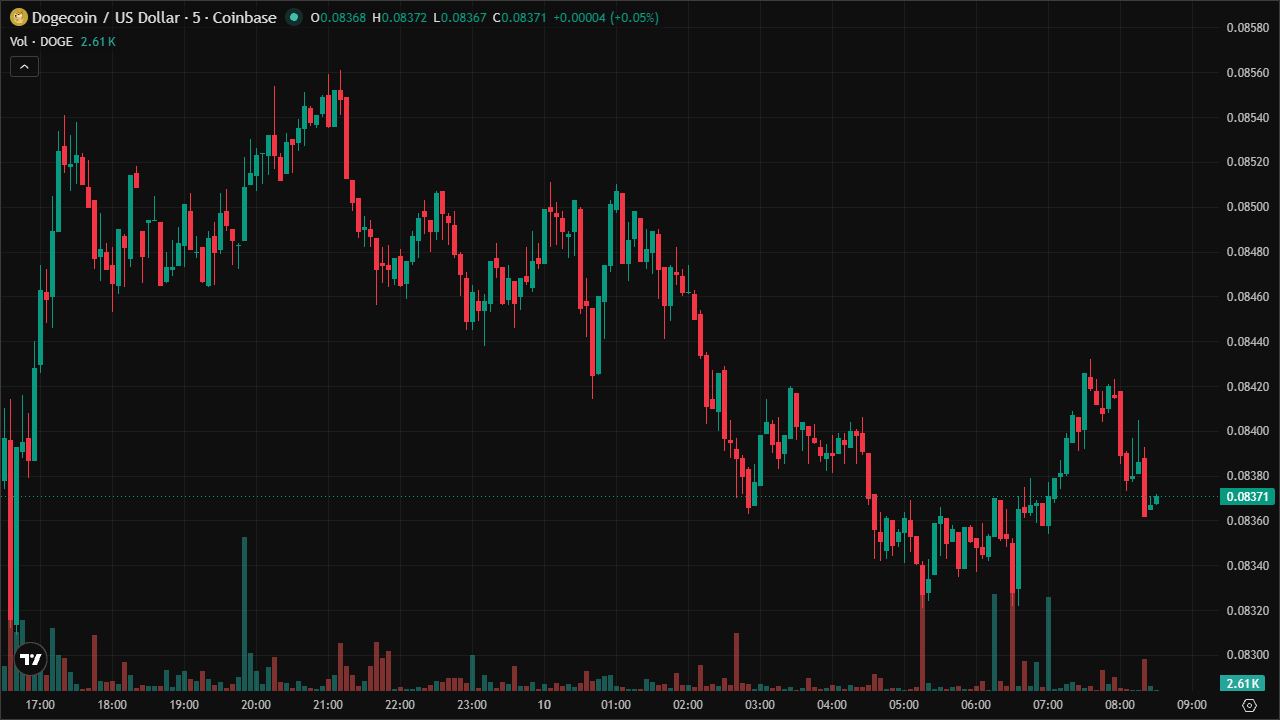Click the date label 10 on the time axis
This screenshot has height=720, width=1280.
point(544,705)
